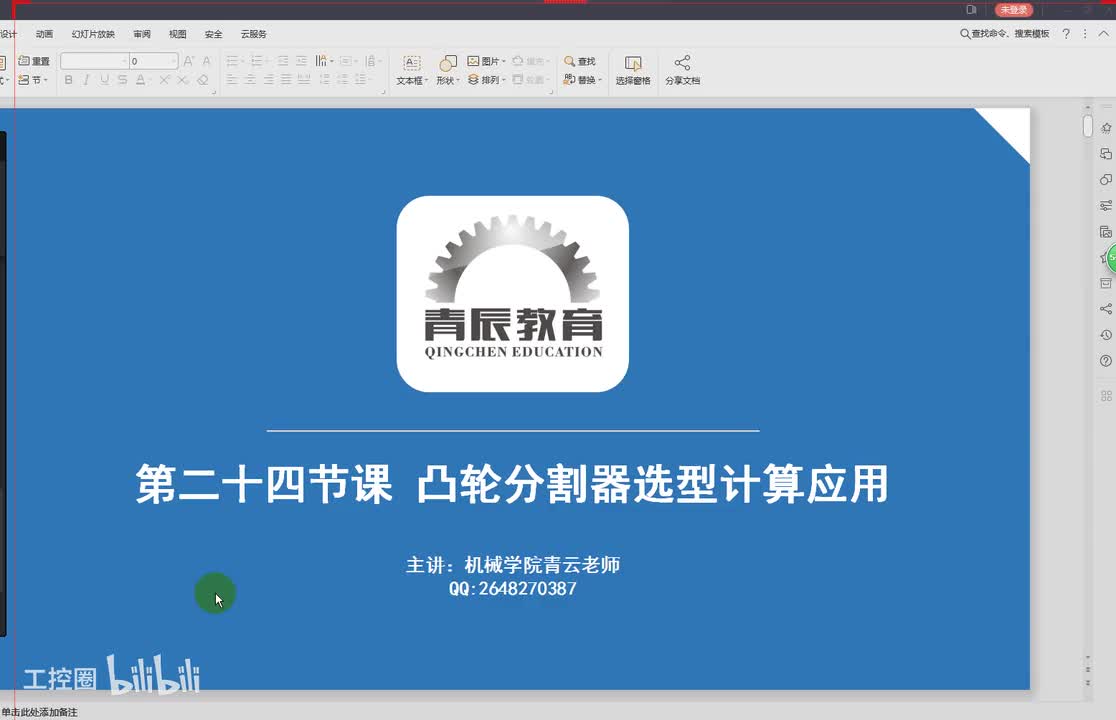1116x720 pixels.
Task: Open image gallery icon in right sidebar
Action: (1105, 231)
